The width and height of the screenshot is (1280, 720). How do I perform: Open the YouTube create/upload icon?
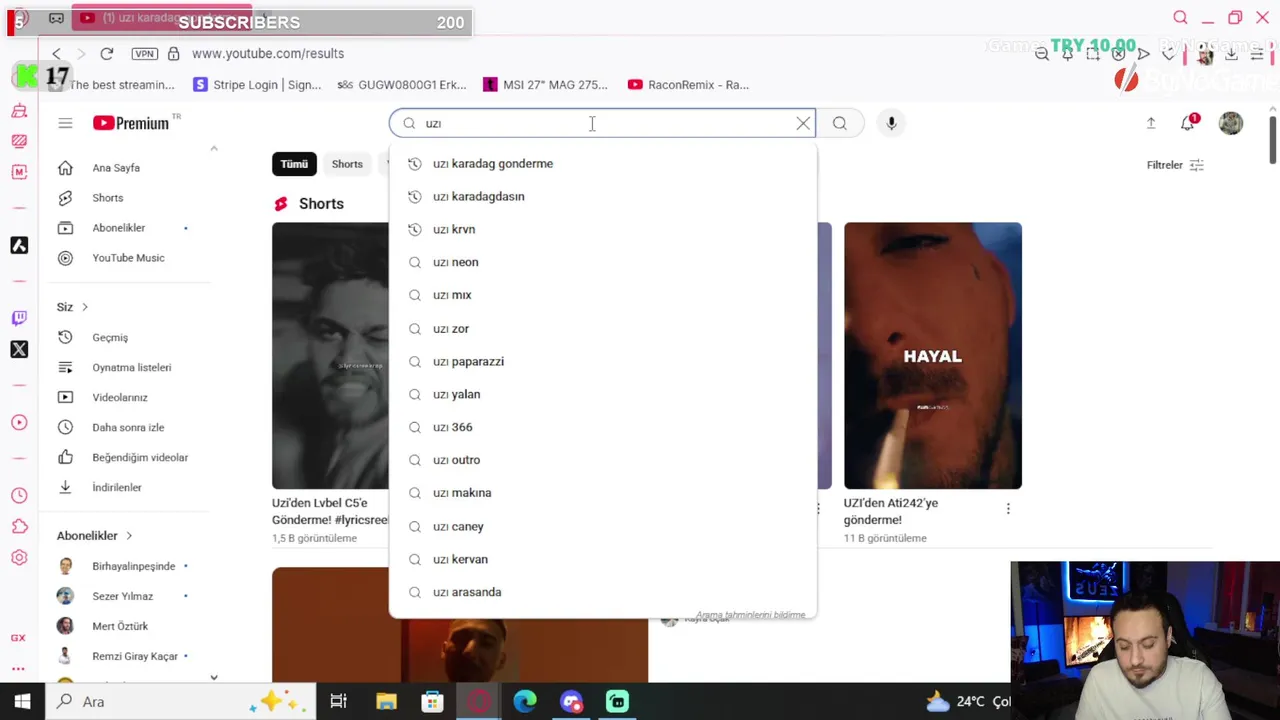pos(1151,123)
